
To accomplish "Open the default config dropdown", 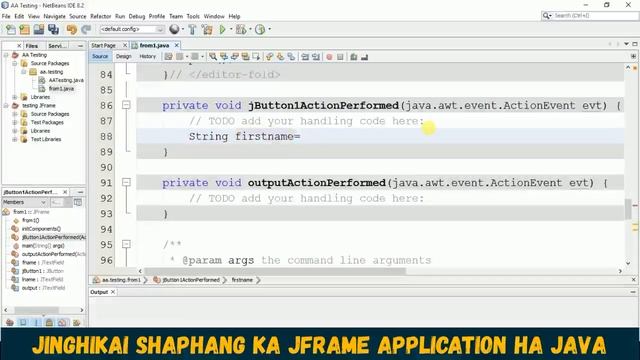I will [131, 29].
